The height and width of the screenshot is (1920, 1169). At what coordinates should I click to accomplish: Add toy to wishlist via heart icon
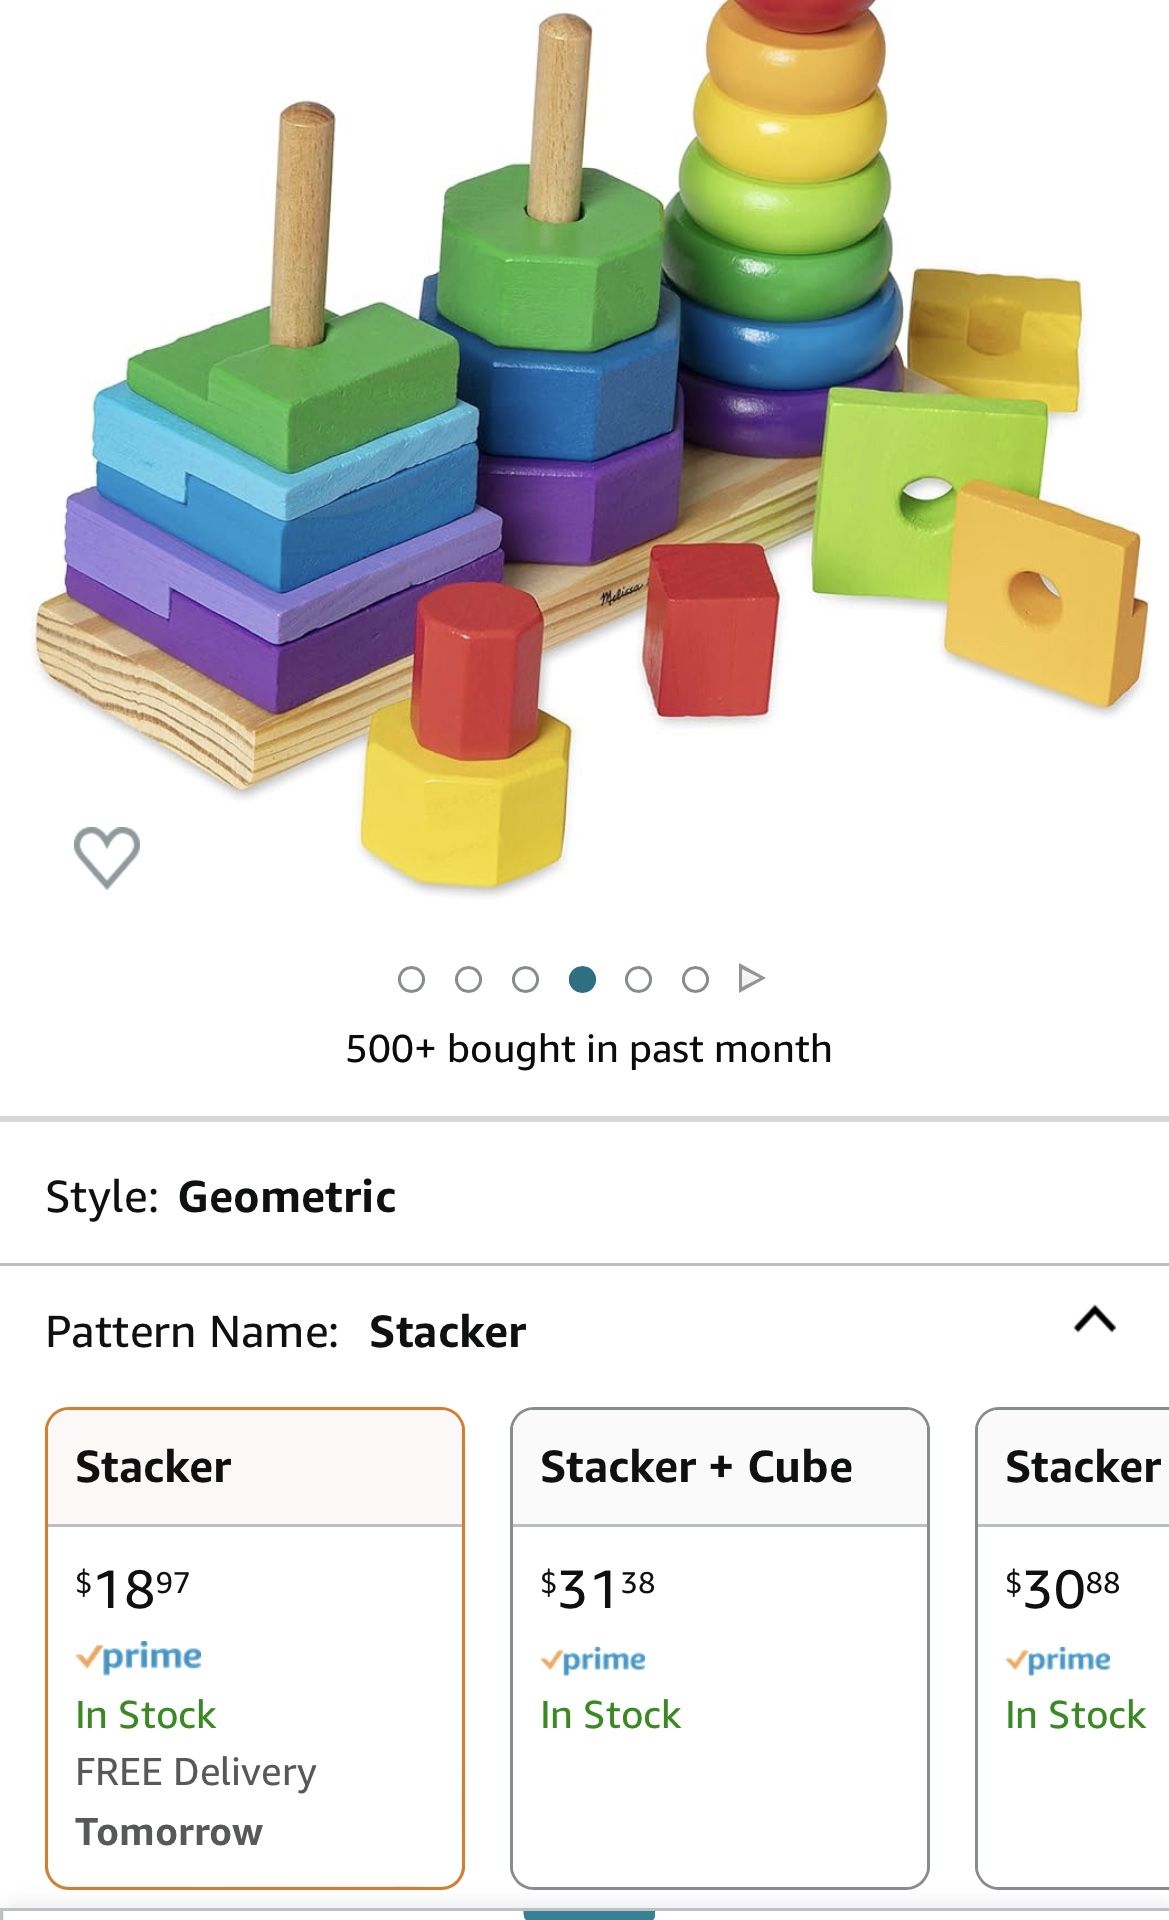pos(107,856)
